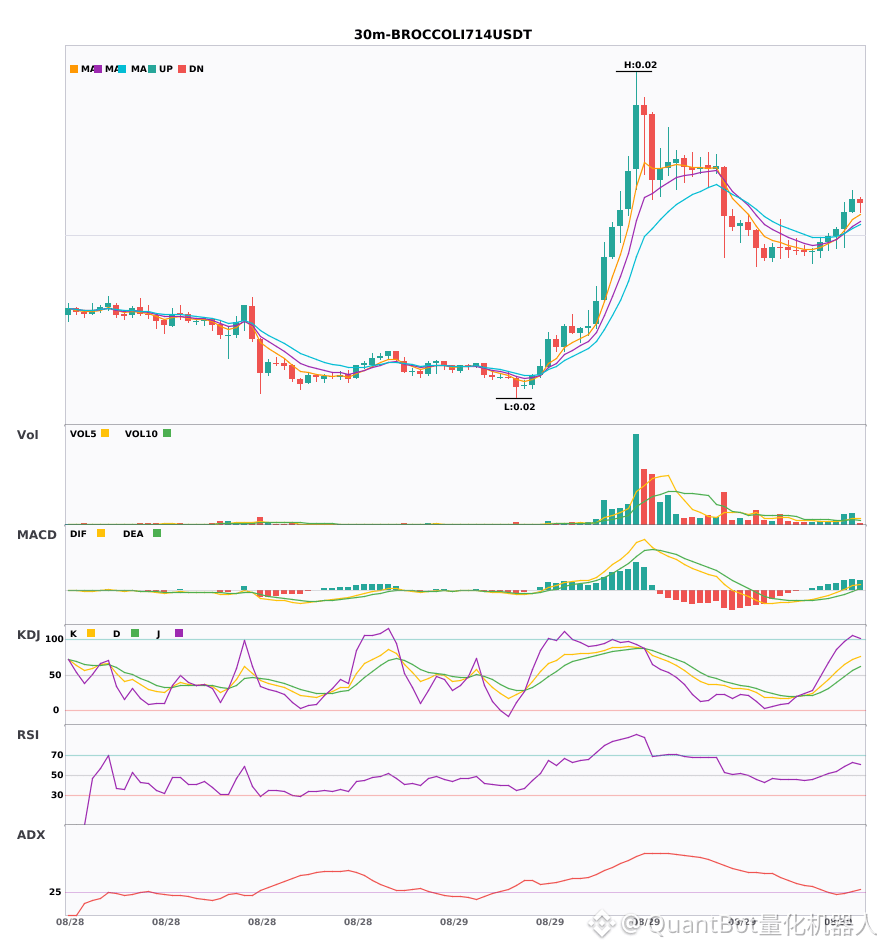Screen dimensions: 885x950
Task: Click the 30 axis value in RSI
Action: point(57,795)
